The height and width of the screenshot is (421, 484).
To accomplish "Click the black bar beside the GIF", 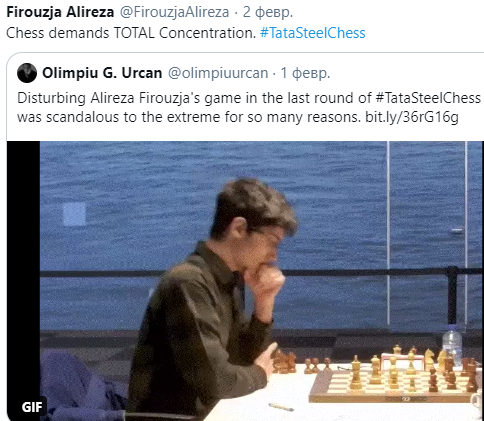I will (x=23, y=268).
